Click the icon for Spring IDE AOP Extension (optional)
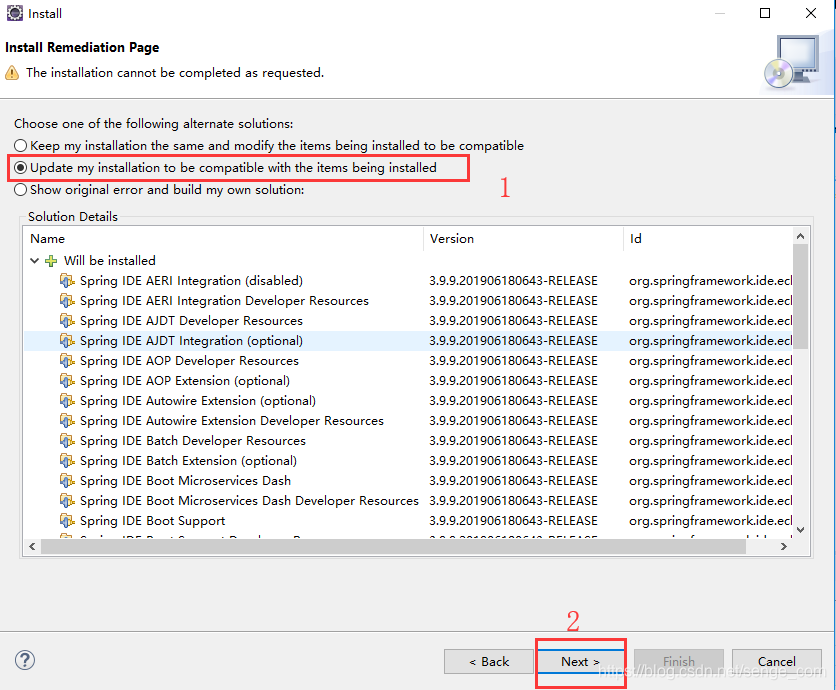 click(x=67, y=381)
